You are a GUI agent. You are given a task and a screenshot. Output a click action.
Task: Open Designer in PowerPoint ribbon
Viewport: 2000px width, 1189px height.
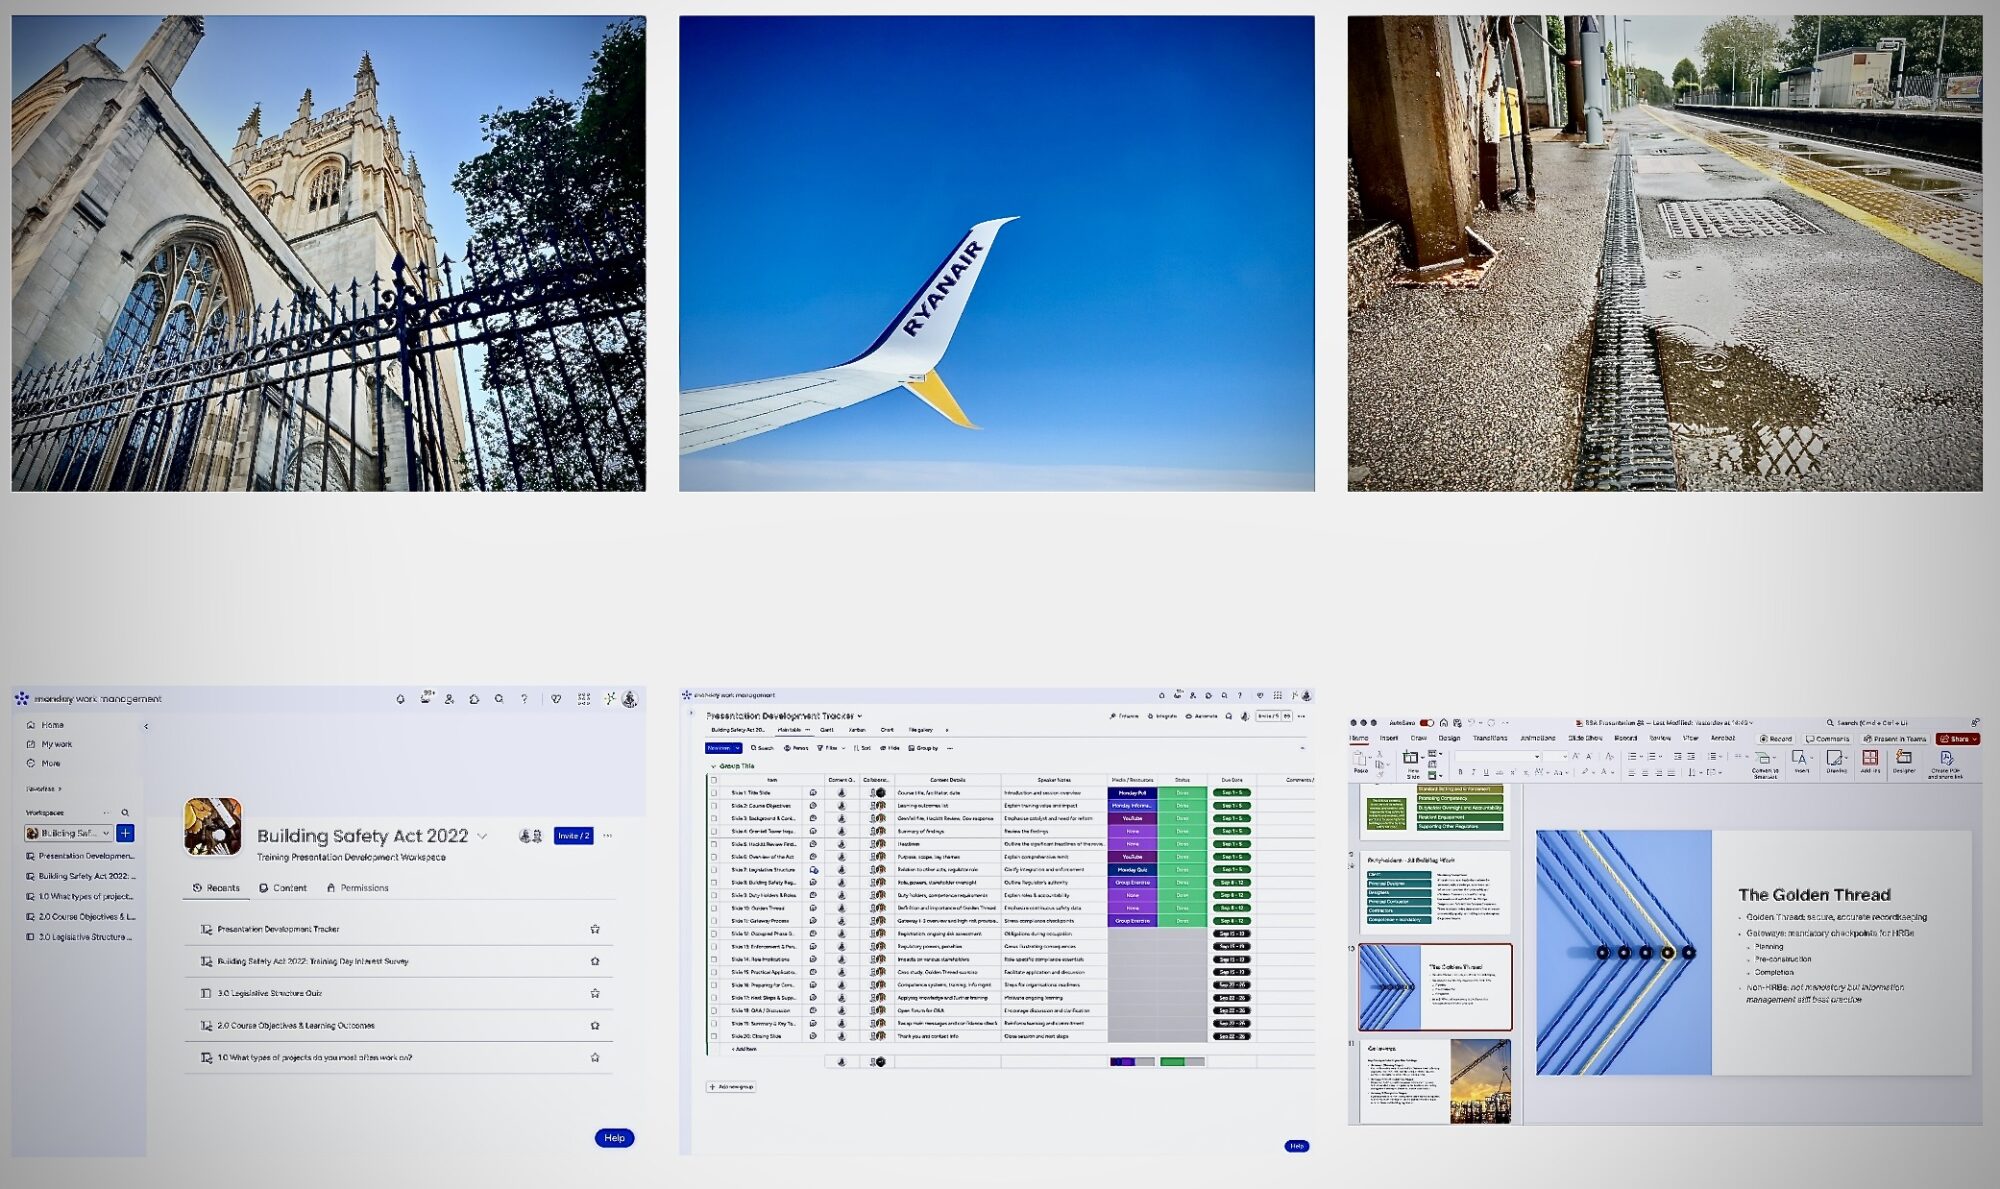point(1904,762)
